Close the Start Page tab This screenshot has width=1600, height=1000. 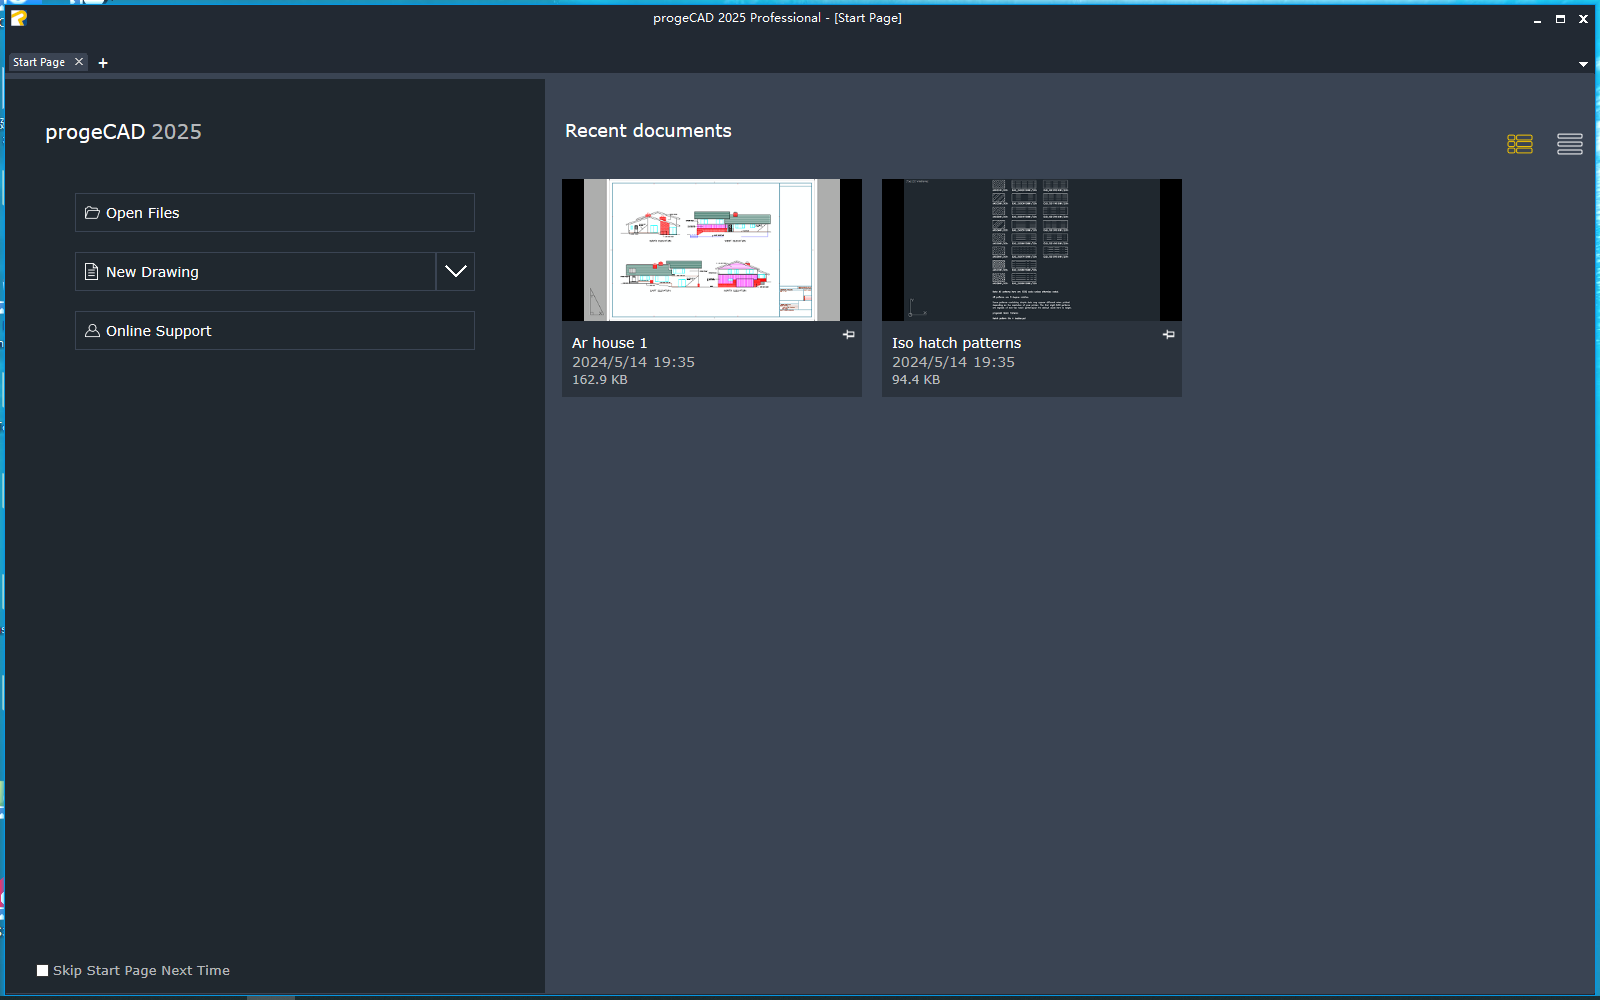click(79, 62)
